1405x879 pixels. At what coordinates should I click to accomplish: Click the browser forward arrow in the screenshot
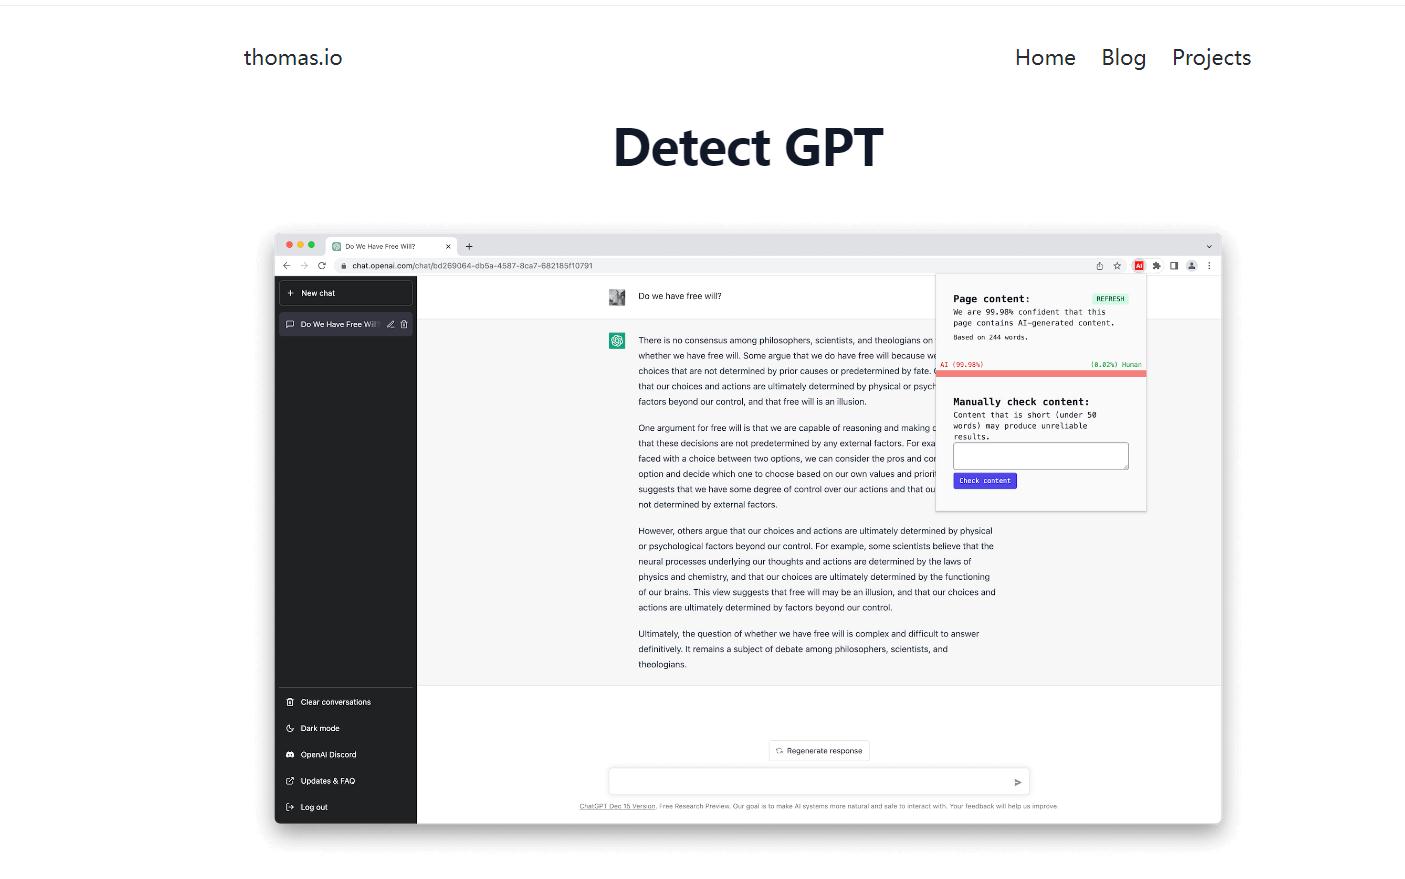[304, 266]
